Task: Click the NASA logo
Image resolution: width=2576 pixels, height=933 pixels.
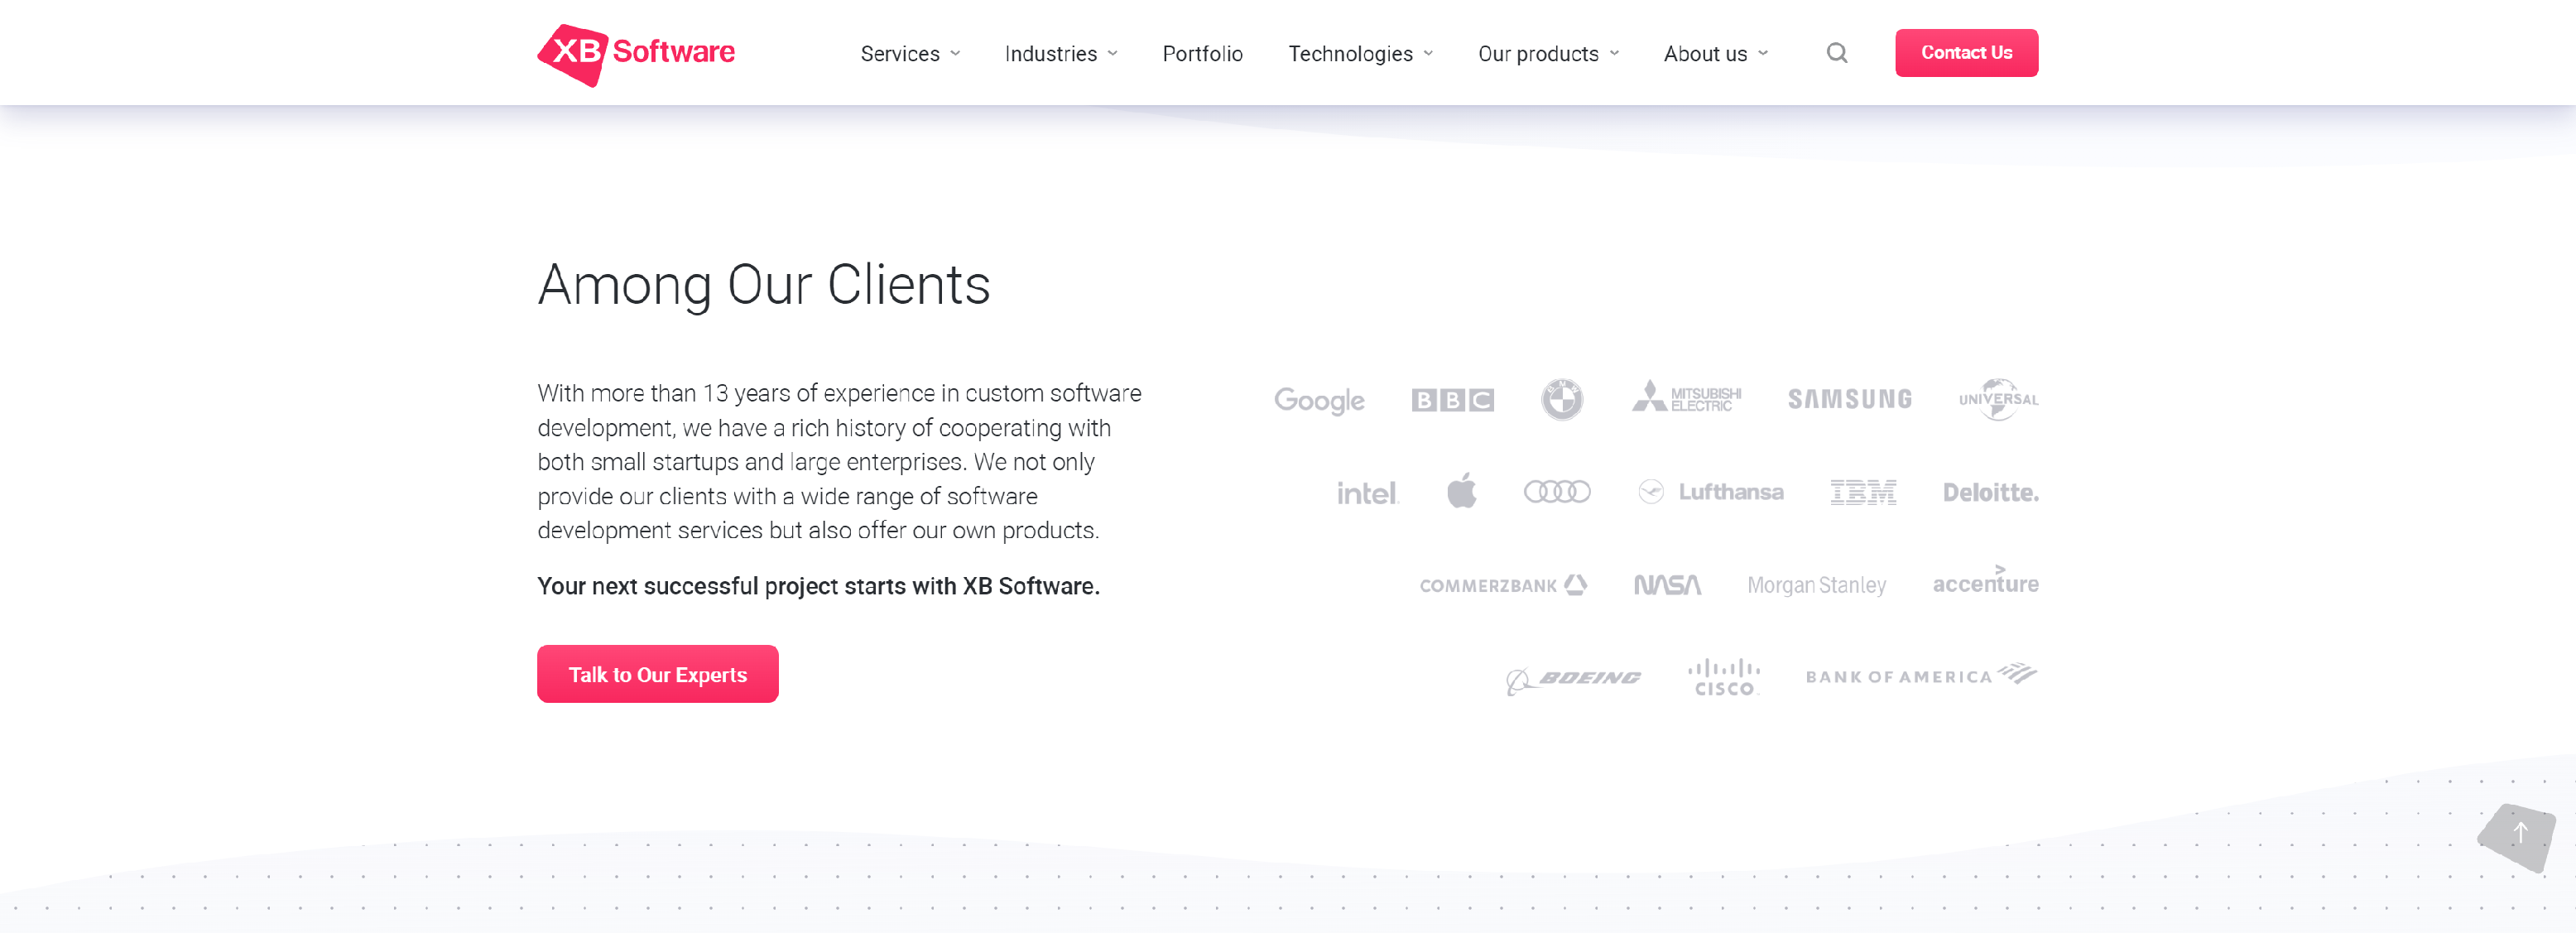Action: [1667, 585]
